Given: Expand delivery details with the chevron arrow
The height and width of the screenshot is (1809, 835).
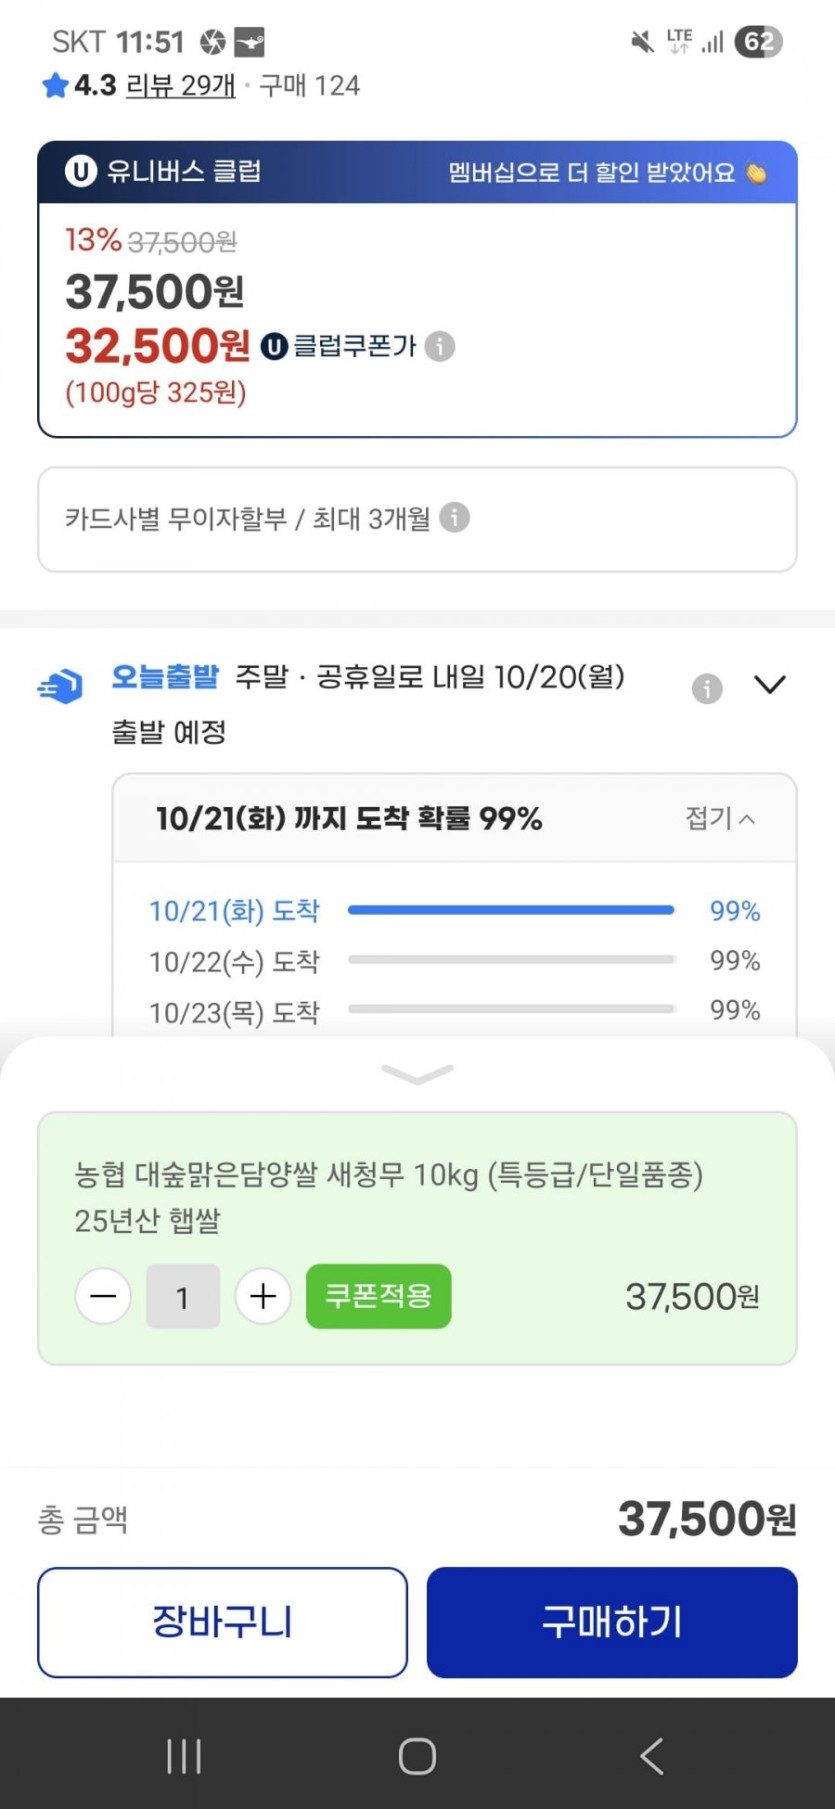Looking at the screenshot, I should pos(769,685).
